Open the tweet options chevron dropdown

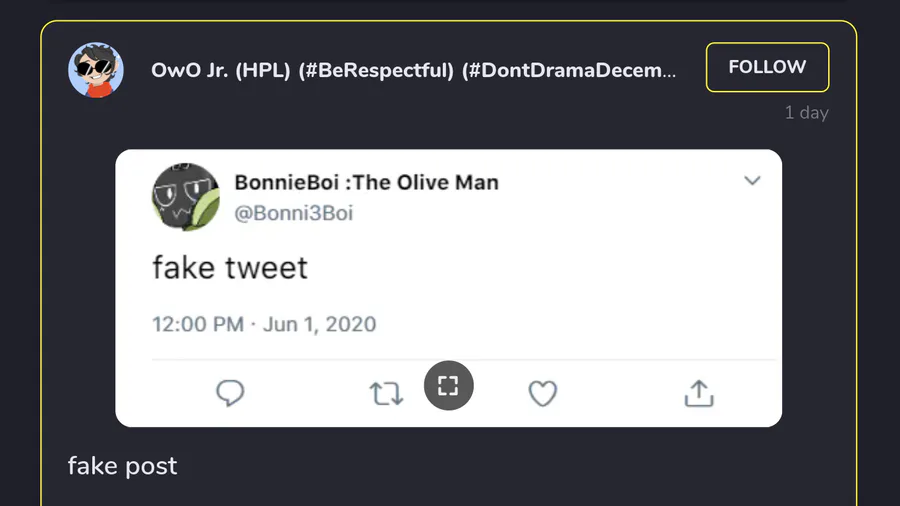point(752,181)
